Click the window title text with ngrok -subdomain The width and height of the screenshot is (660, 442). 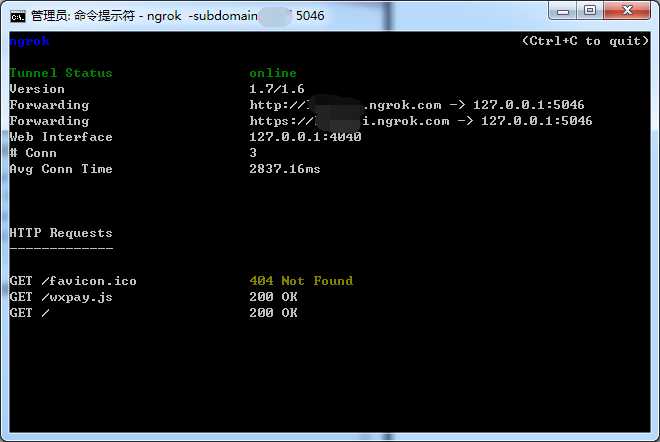(177, 16)
